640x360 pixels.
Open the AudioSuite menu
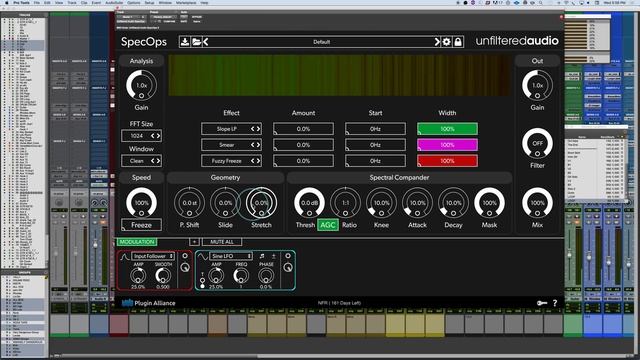point(114,2)
